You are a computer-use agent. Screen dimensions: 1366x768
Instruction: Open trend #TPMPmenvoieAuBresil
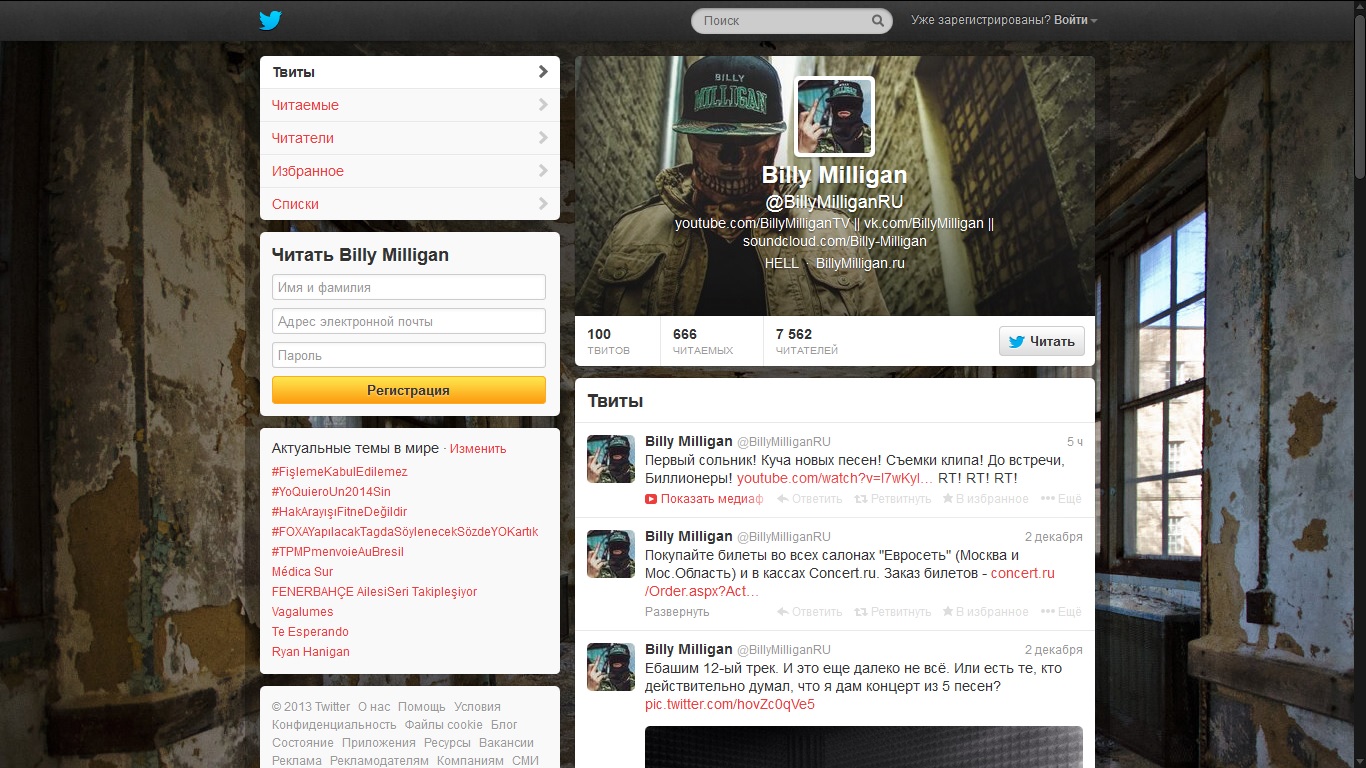click(338, 552)
